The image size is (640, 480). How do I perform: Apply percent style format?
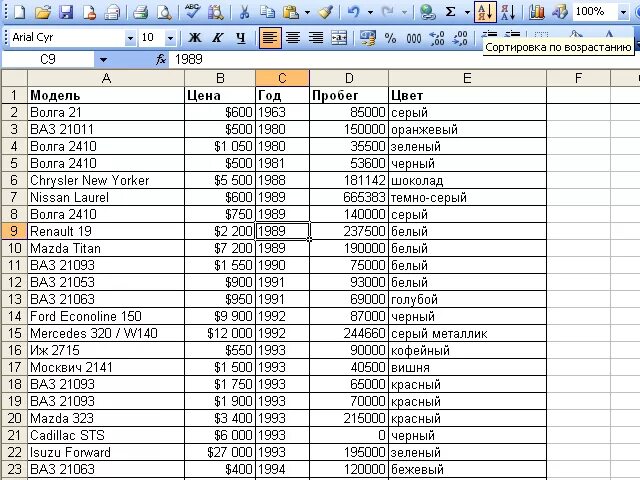tap(390, 38)
